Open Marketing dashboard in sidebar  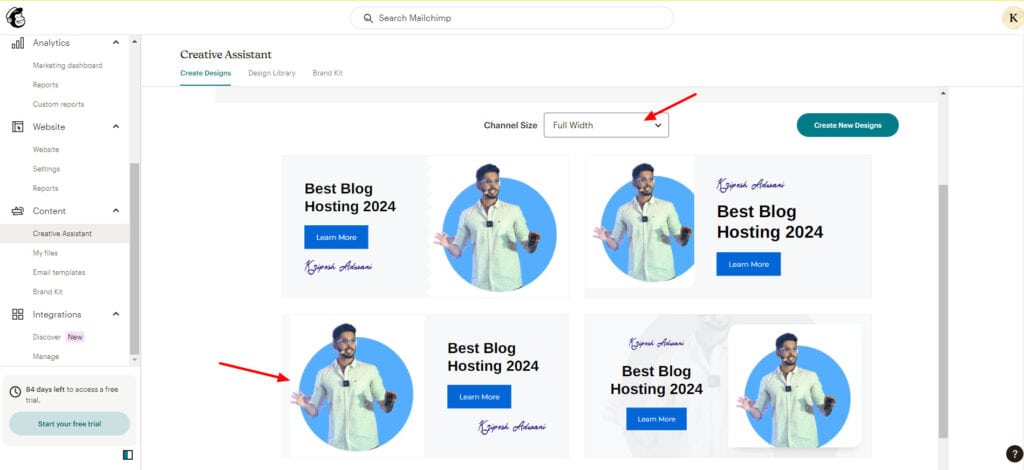click(67, 65)
